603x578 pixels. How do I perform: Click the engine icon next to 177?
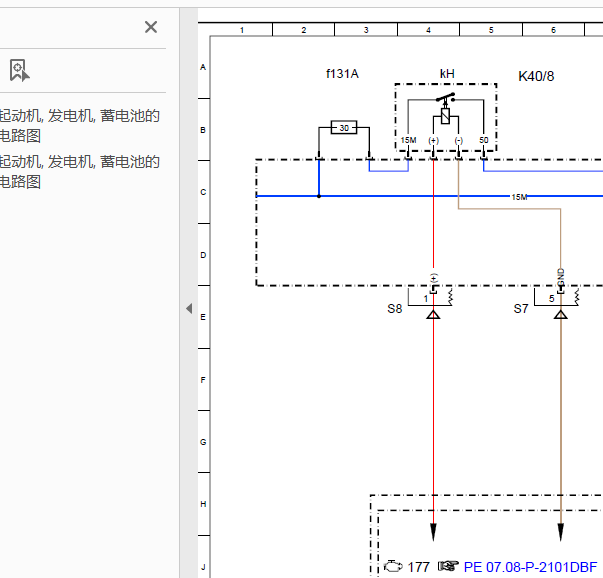(393, 566)
